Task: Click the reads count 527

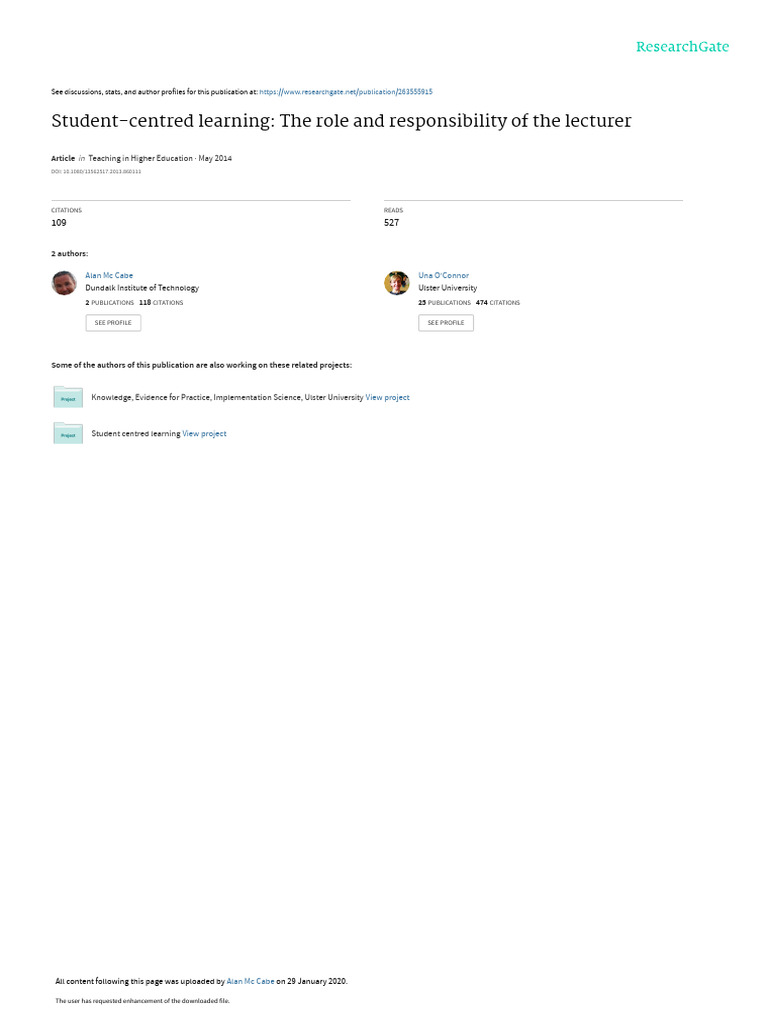Action: pos(391,223)
